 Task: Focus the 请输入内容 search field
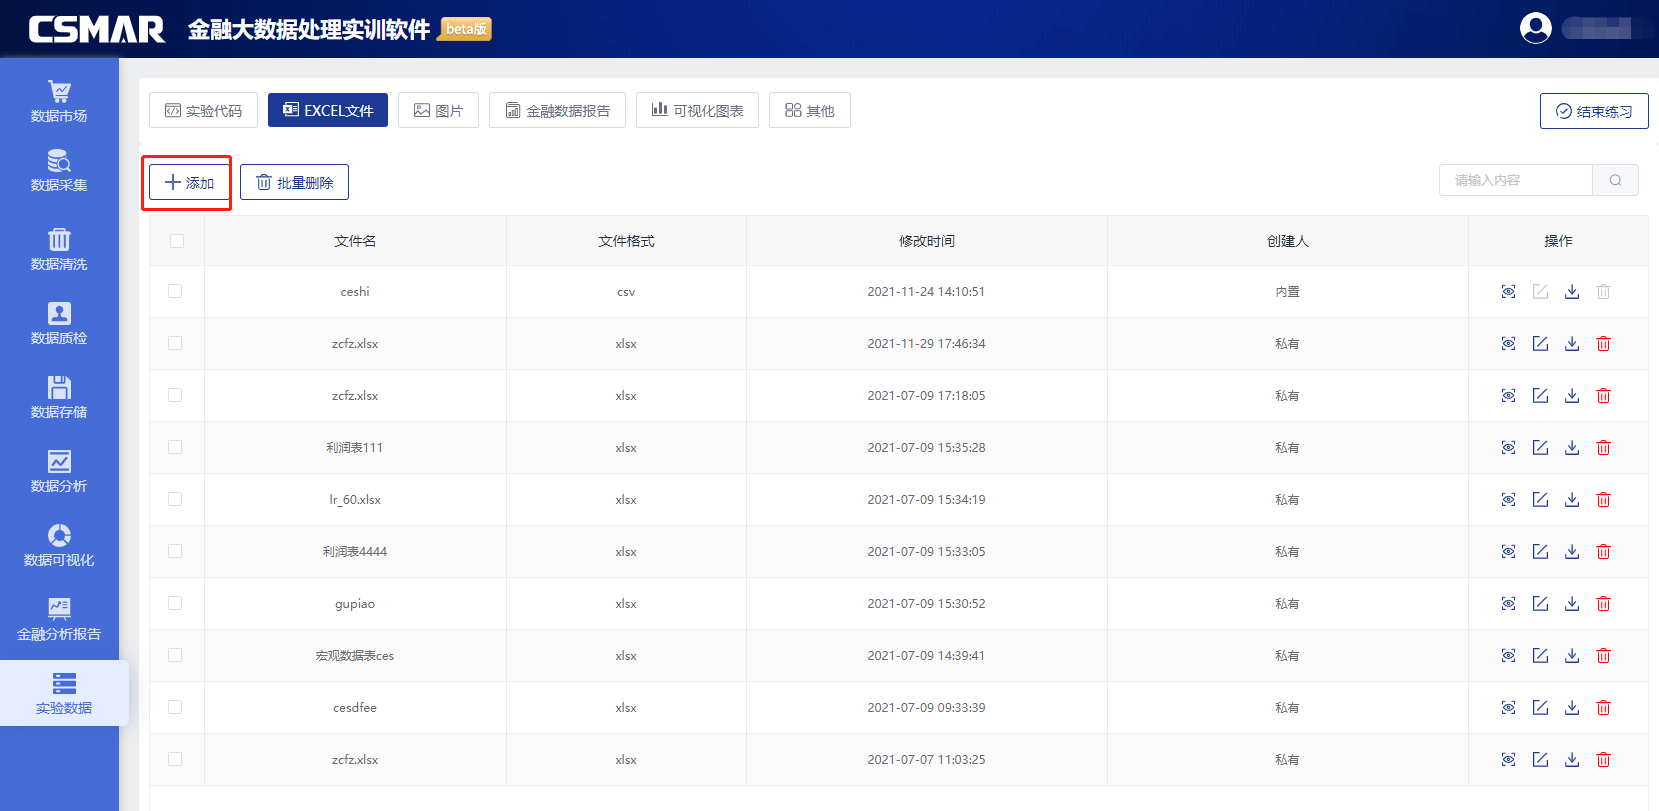[x=1515, y=180]
